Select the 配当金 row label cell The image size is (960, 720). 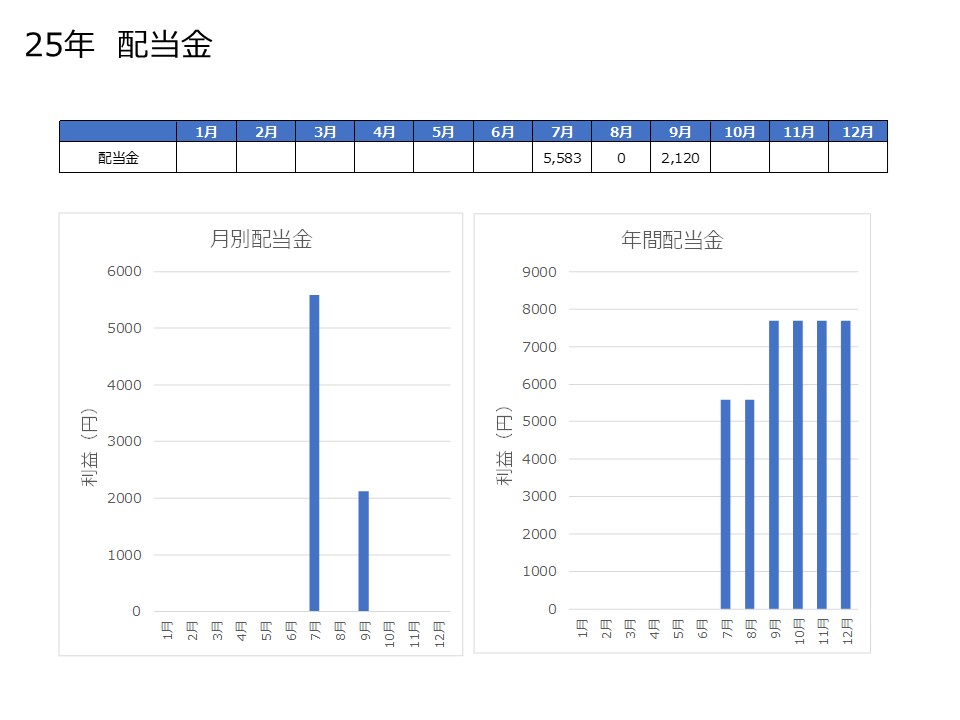[x=118, y=158]
